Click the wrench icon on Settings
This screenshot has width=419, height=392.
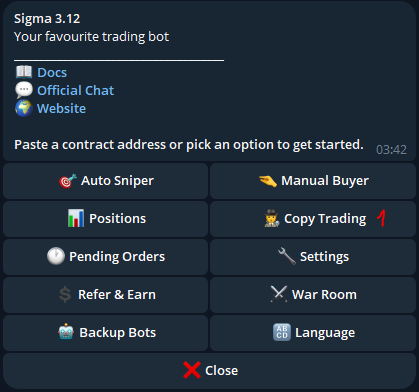coord(287,256)
